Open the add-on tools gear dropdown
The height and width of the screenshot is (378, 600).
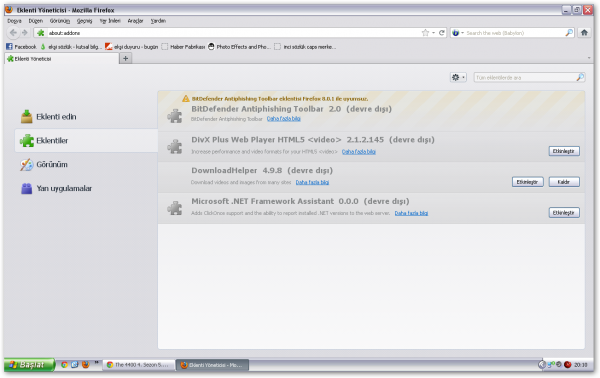tap(458, 77)
